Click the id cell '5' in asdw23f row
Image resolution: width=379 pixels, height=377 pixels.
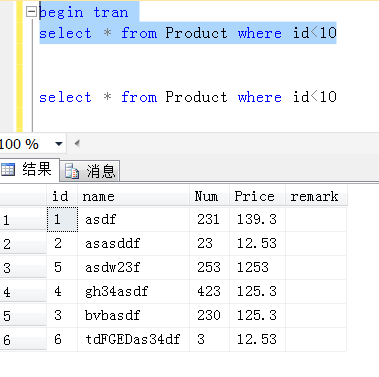pos(62,267)
